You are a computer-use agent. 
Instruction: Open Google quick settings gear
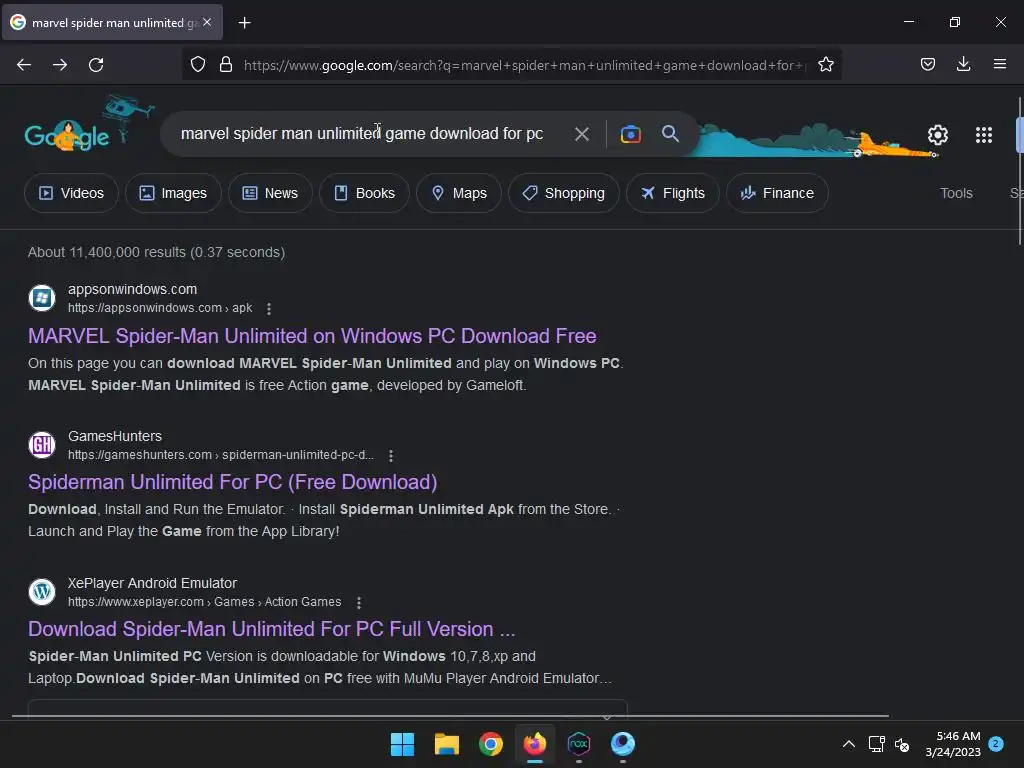click(938, 135)
